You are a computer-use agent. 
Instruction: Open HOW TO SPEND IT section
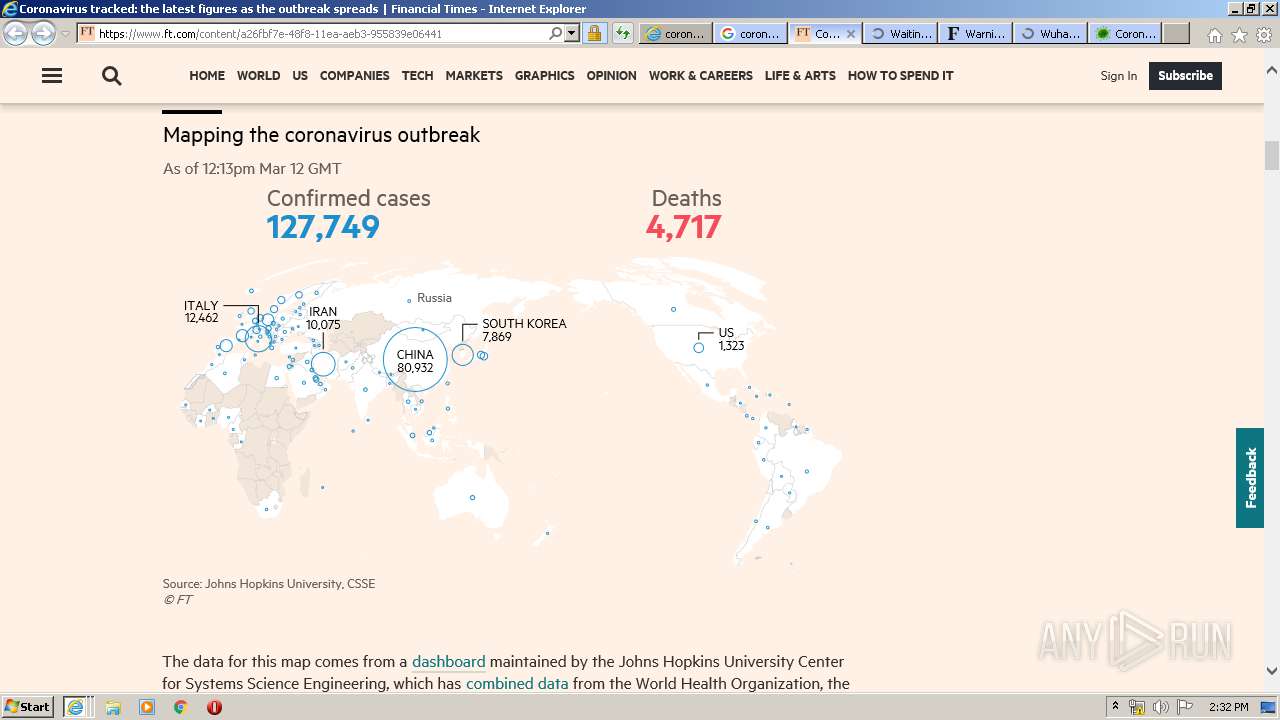[900, 76]
